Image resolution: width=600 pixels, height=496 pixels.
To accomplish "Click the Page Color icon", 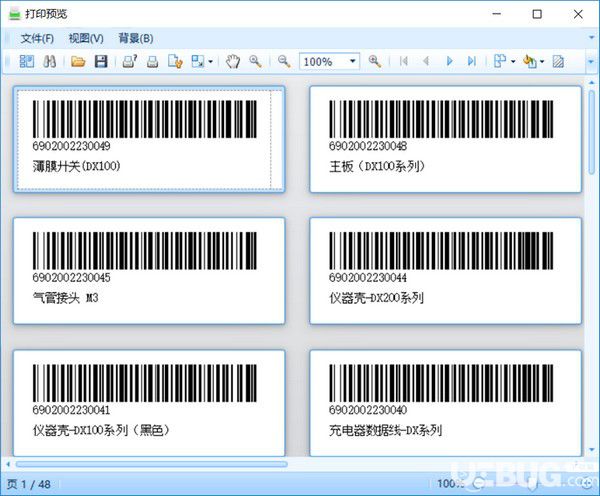I will 530,61.
